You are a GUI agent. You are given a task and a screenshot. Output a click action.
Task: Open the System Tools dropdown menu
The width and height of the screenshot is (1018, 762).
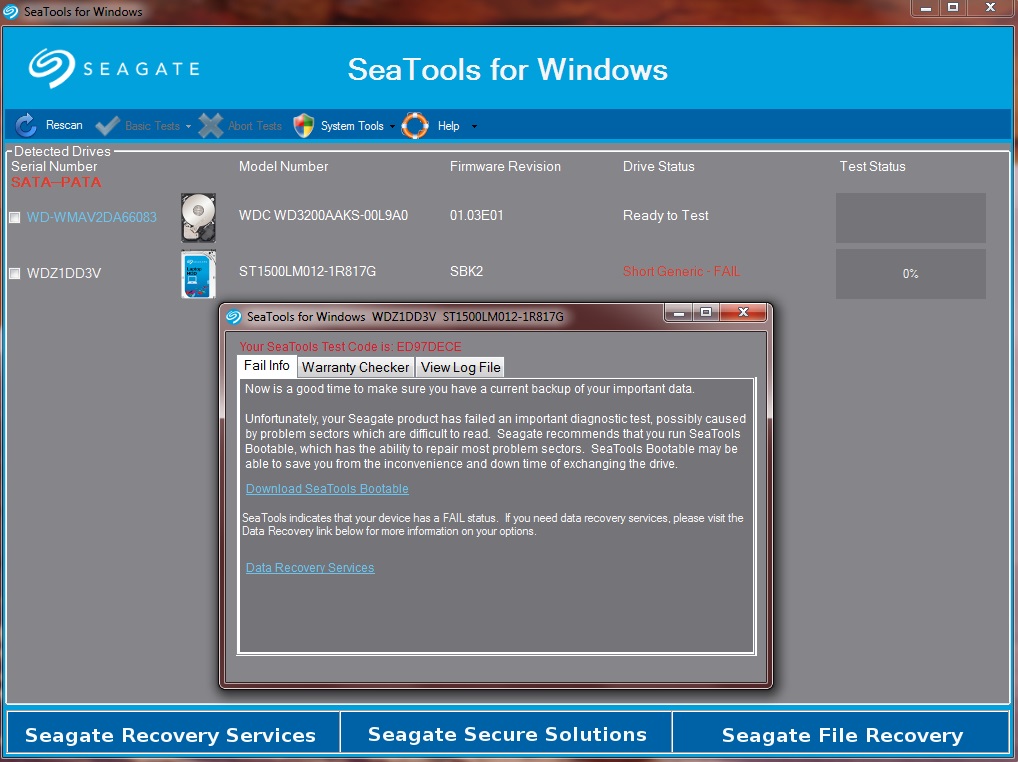pos(352,126)
